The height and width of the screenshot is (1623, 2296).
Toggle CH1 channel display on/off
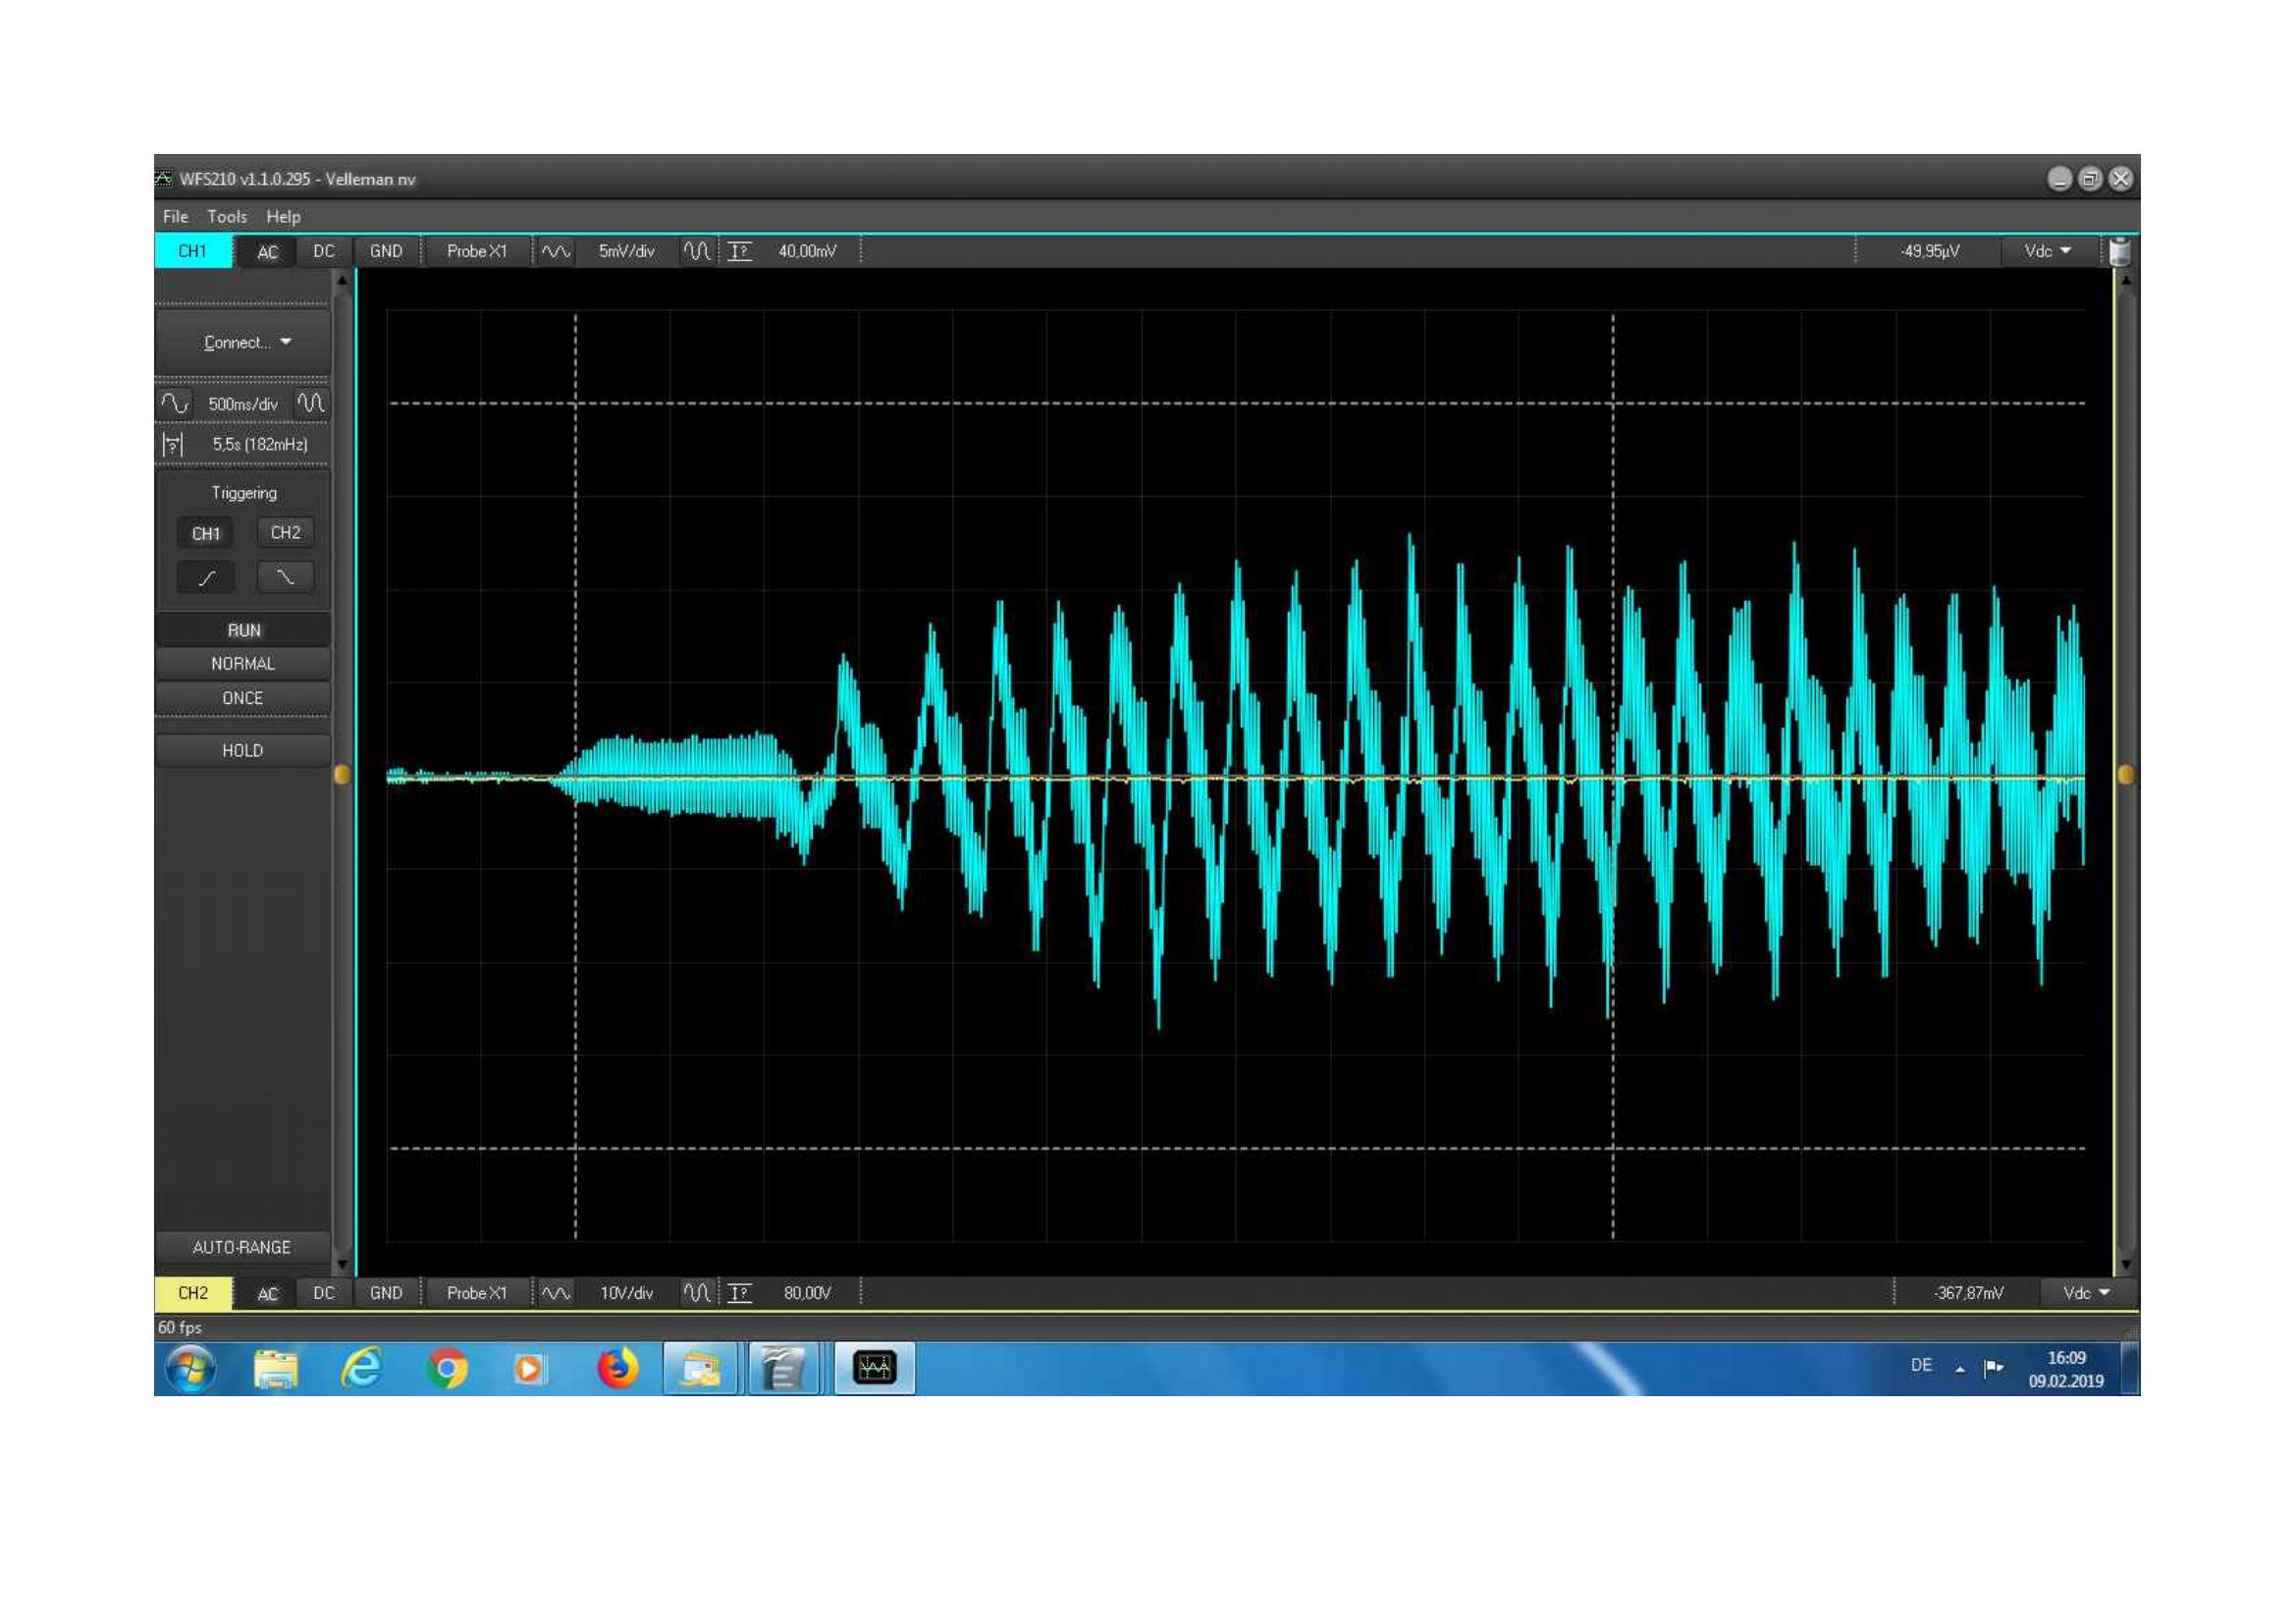pyautogui.click(x=193, y=251)
